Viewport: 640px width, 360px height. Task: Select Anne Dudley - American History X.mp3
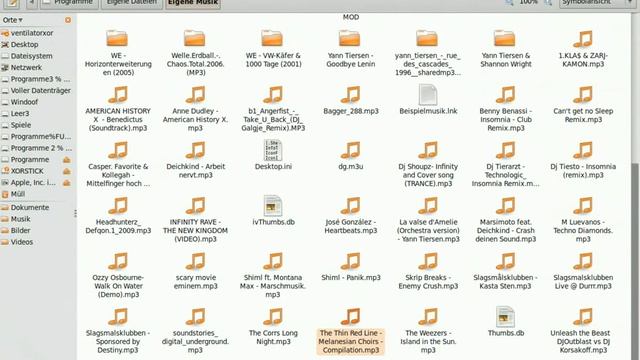[x=195, y=108]
